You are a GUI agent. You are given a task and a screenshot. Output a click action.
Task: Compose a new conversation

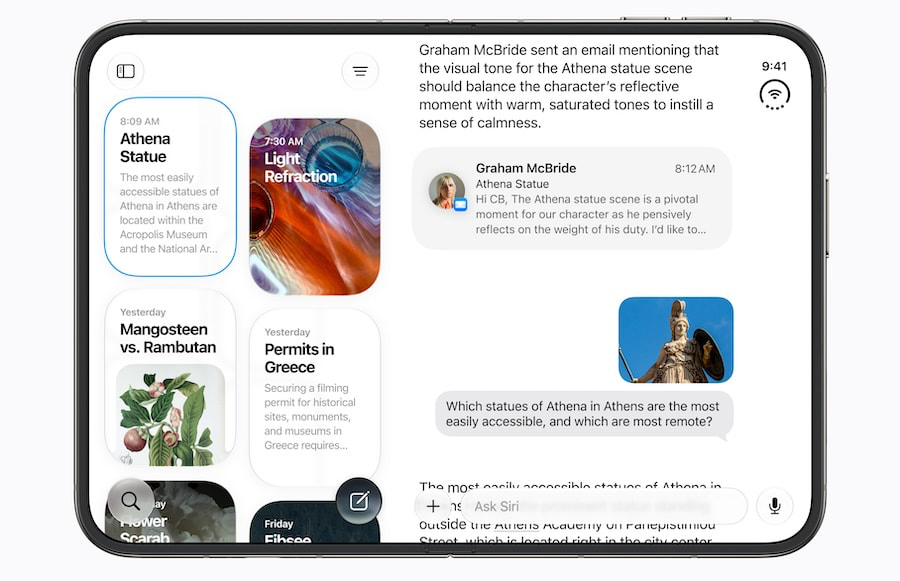coord(359,501)
